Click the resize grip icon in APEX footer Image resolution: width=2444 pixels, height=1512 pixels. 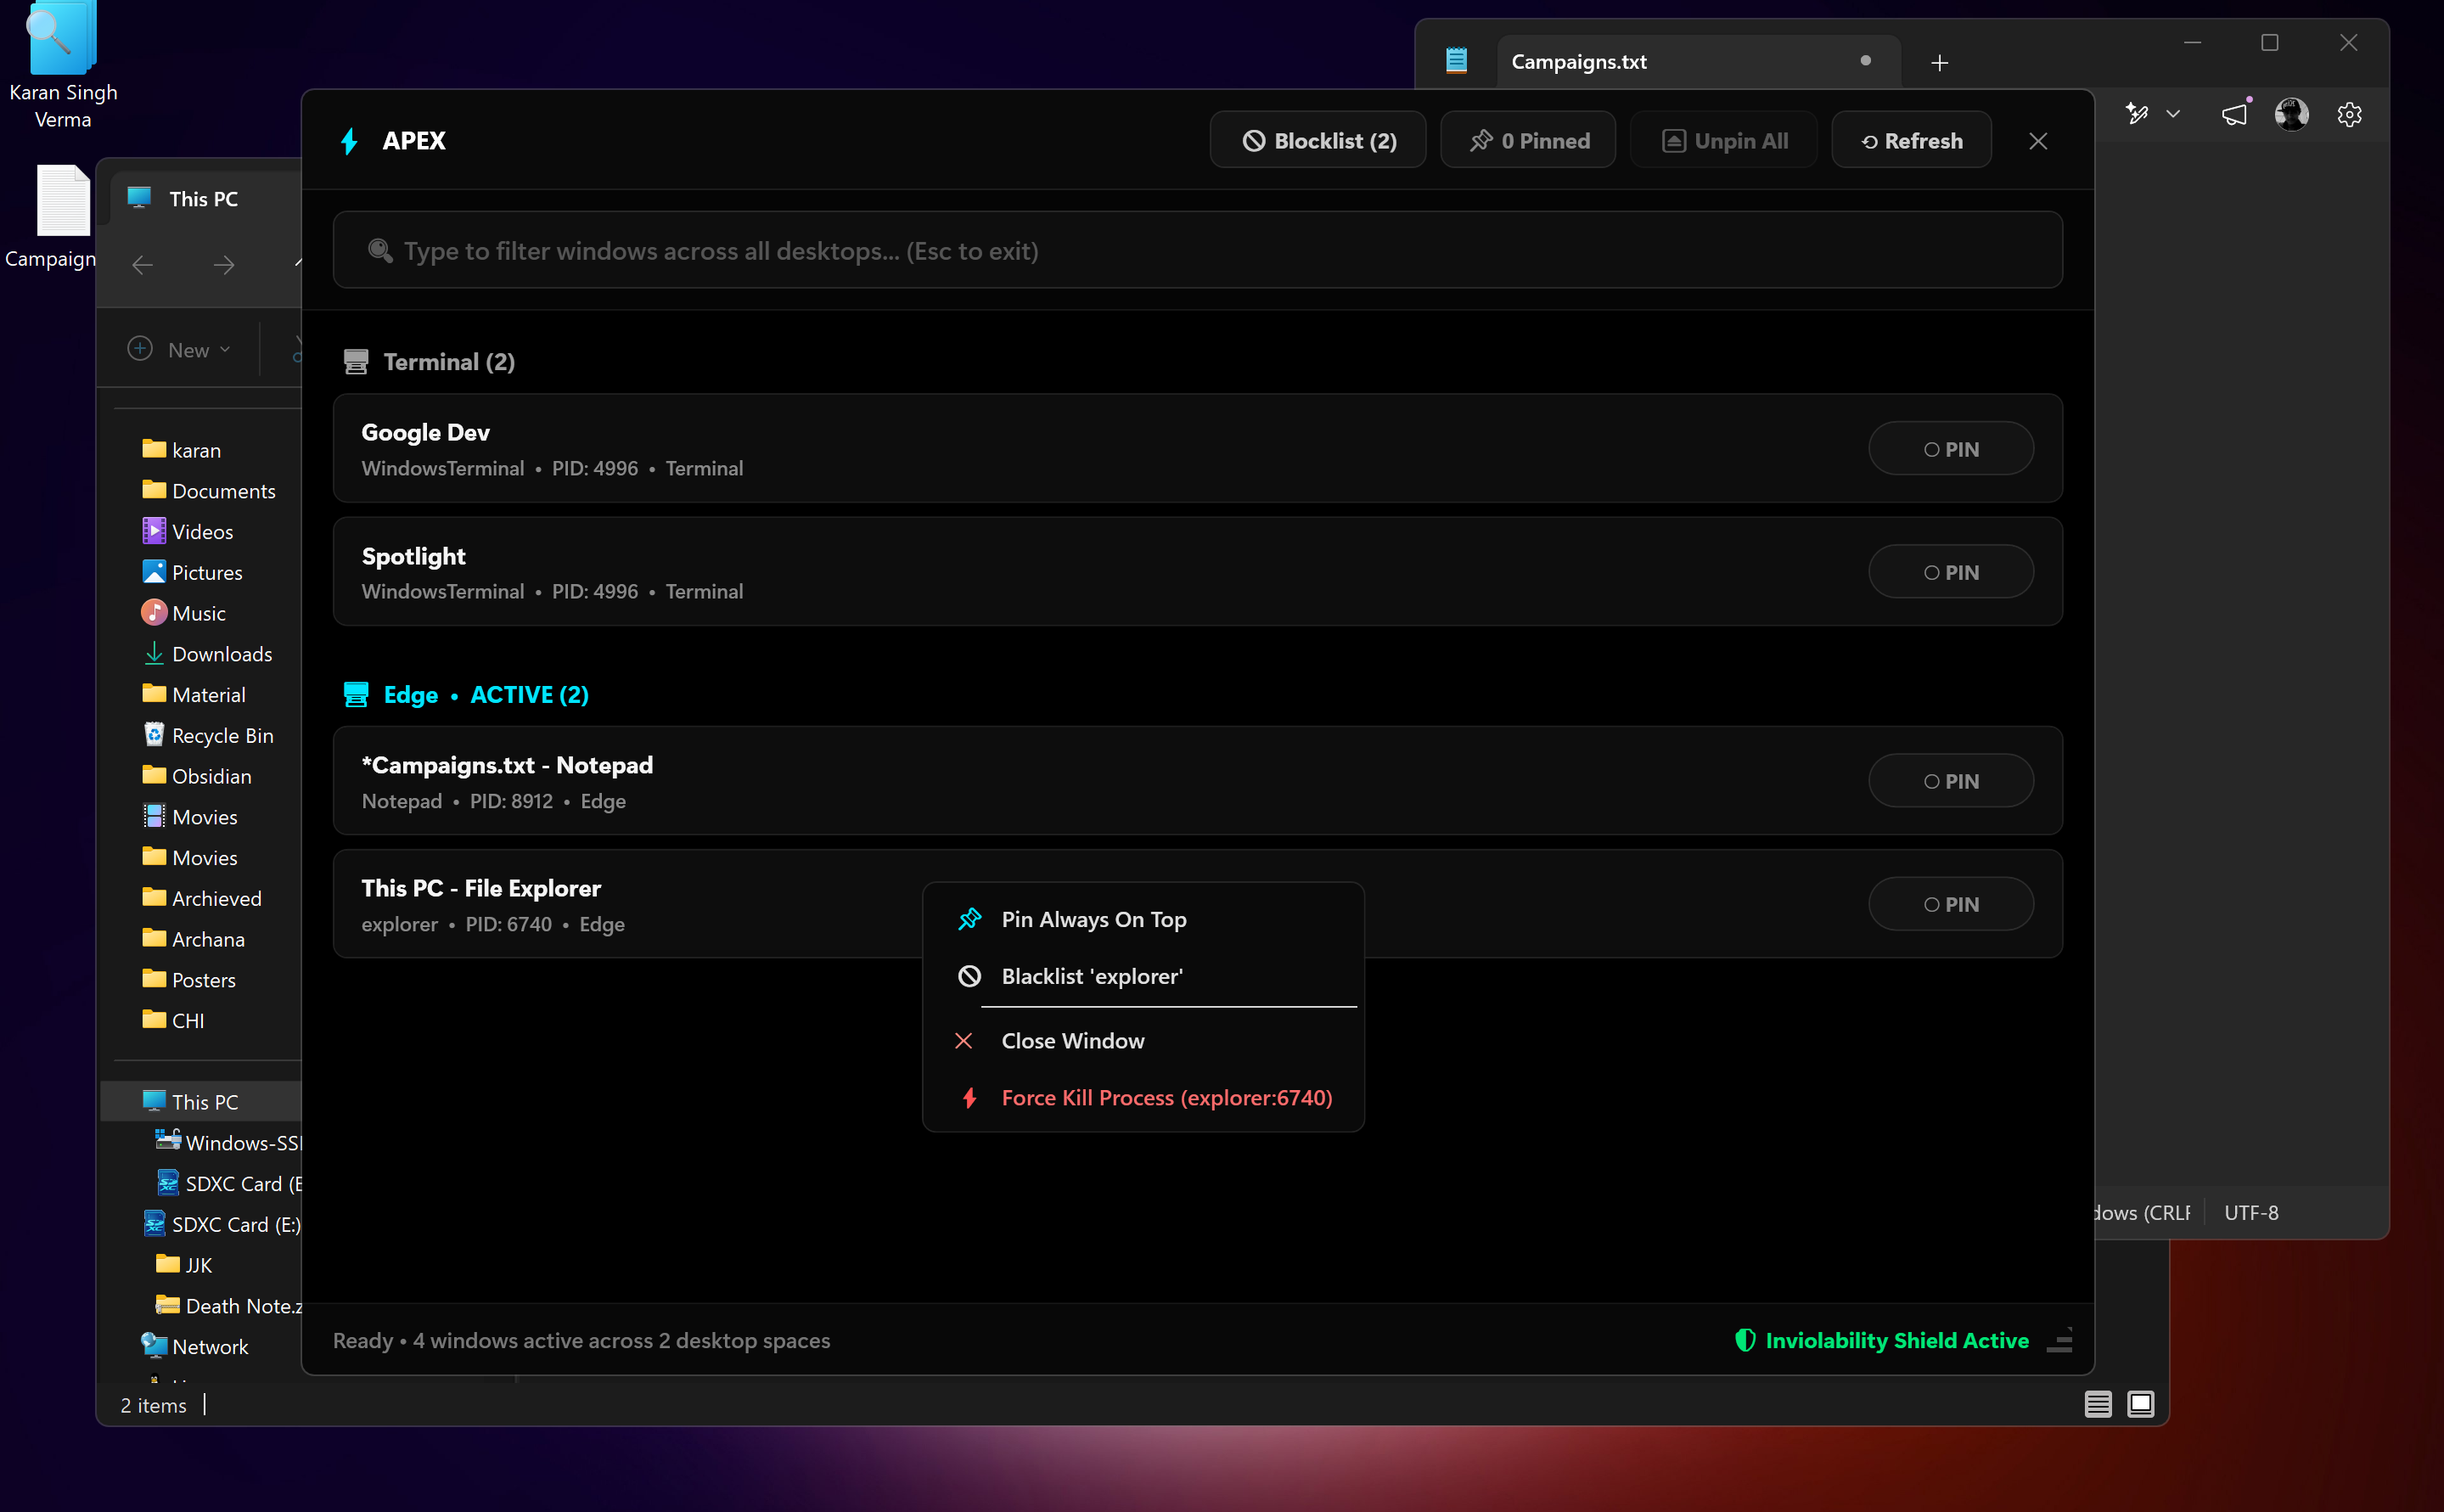click(x=2060, y=1340)
